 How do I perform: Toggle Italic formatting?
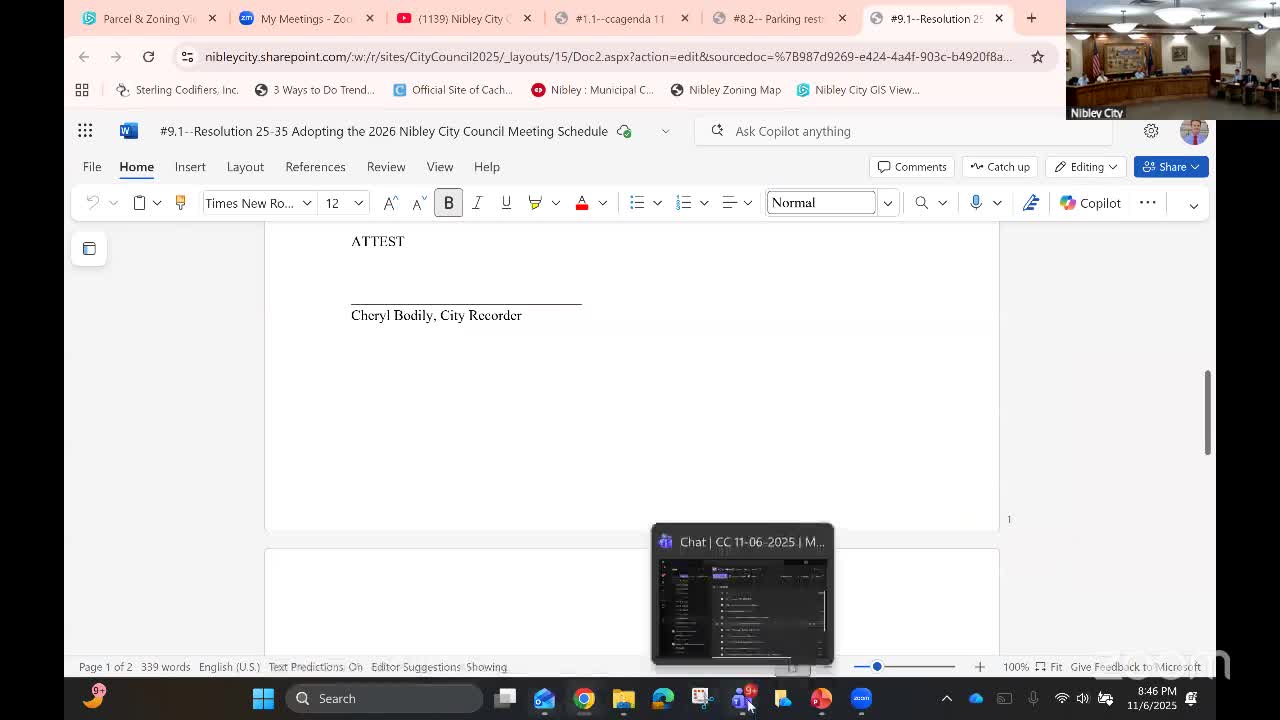(477, 203)
